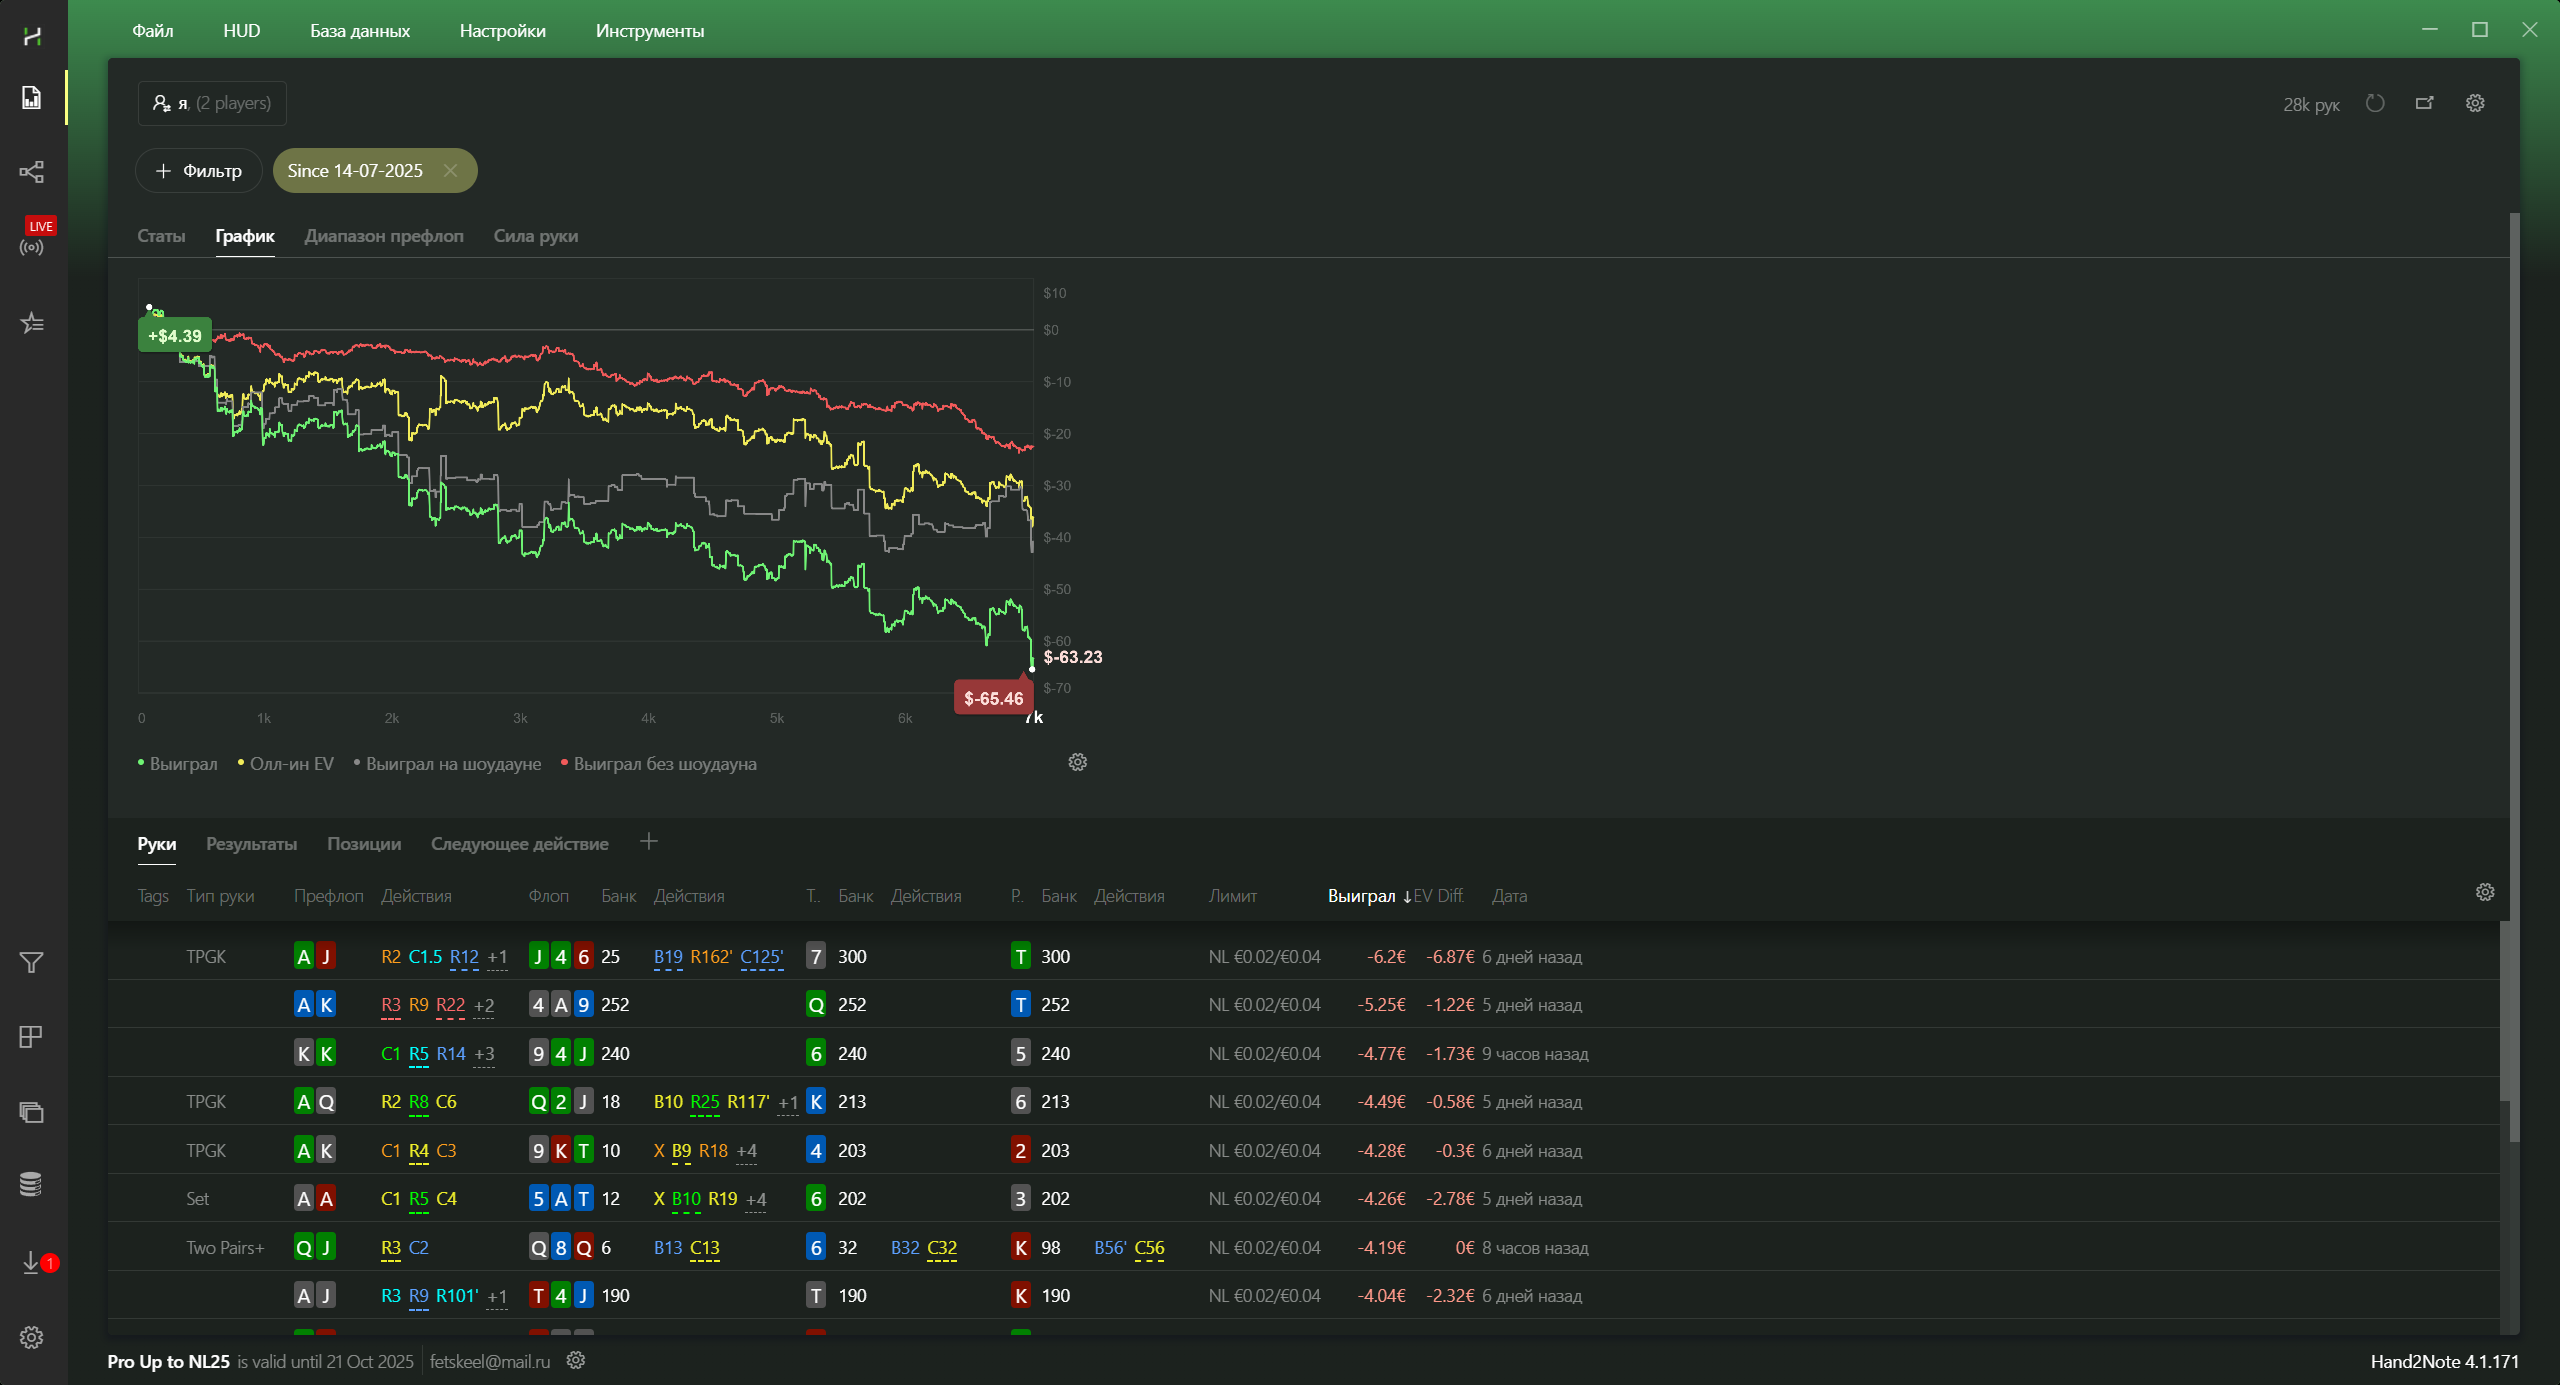The height and width of the screenshot is (1385, 2560).
Task: Click the Tags column header
Action: pyautogui.click(x=153, y=896)
